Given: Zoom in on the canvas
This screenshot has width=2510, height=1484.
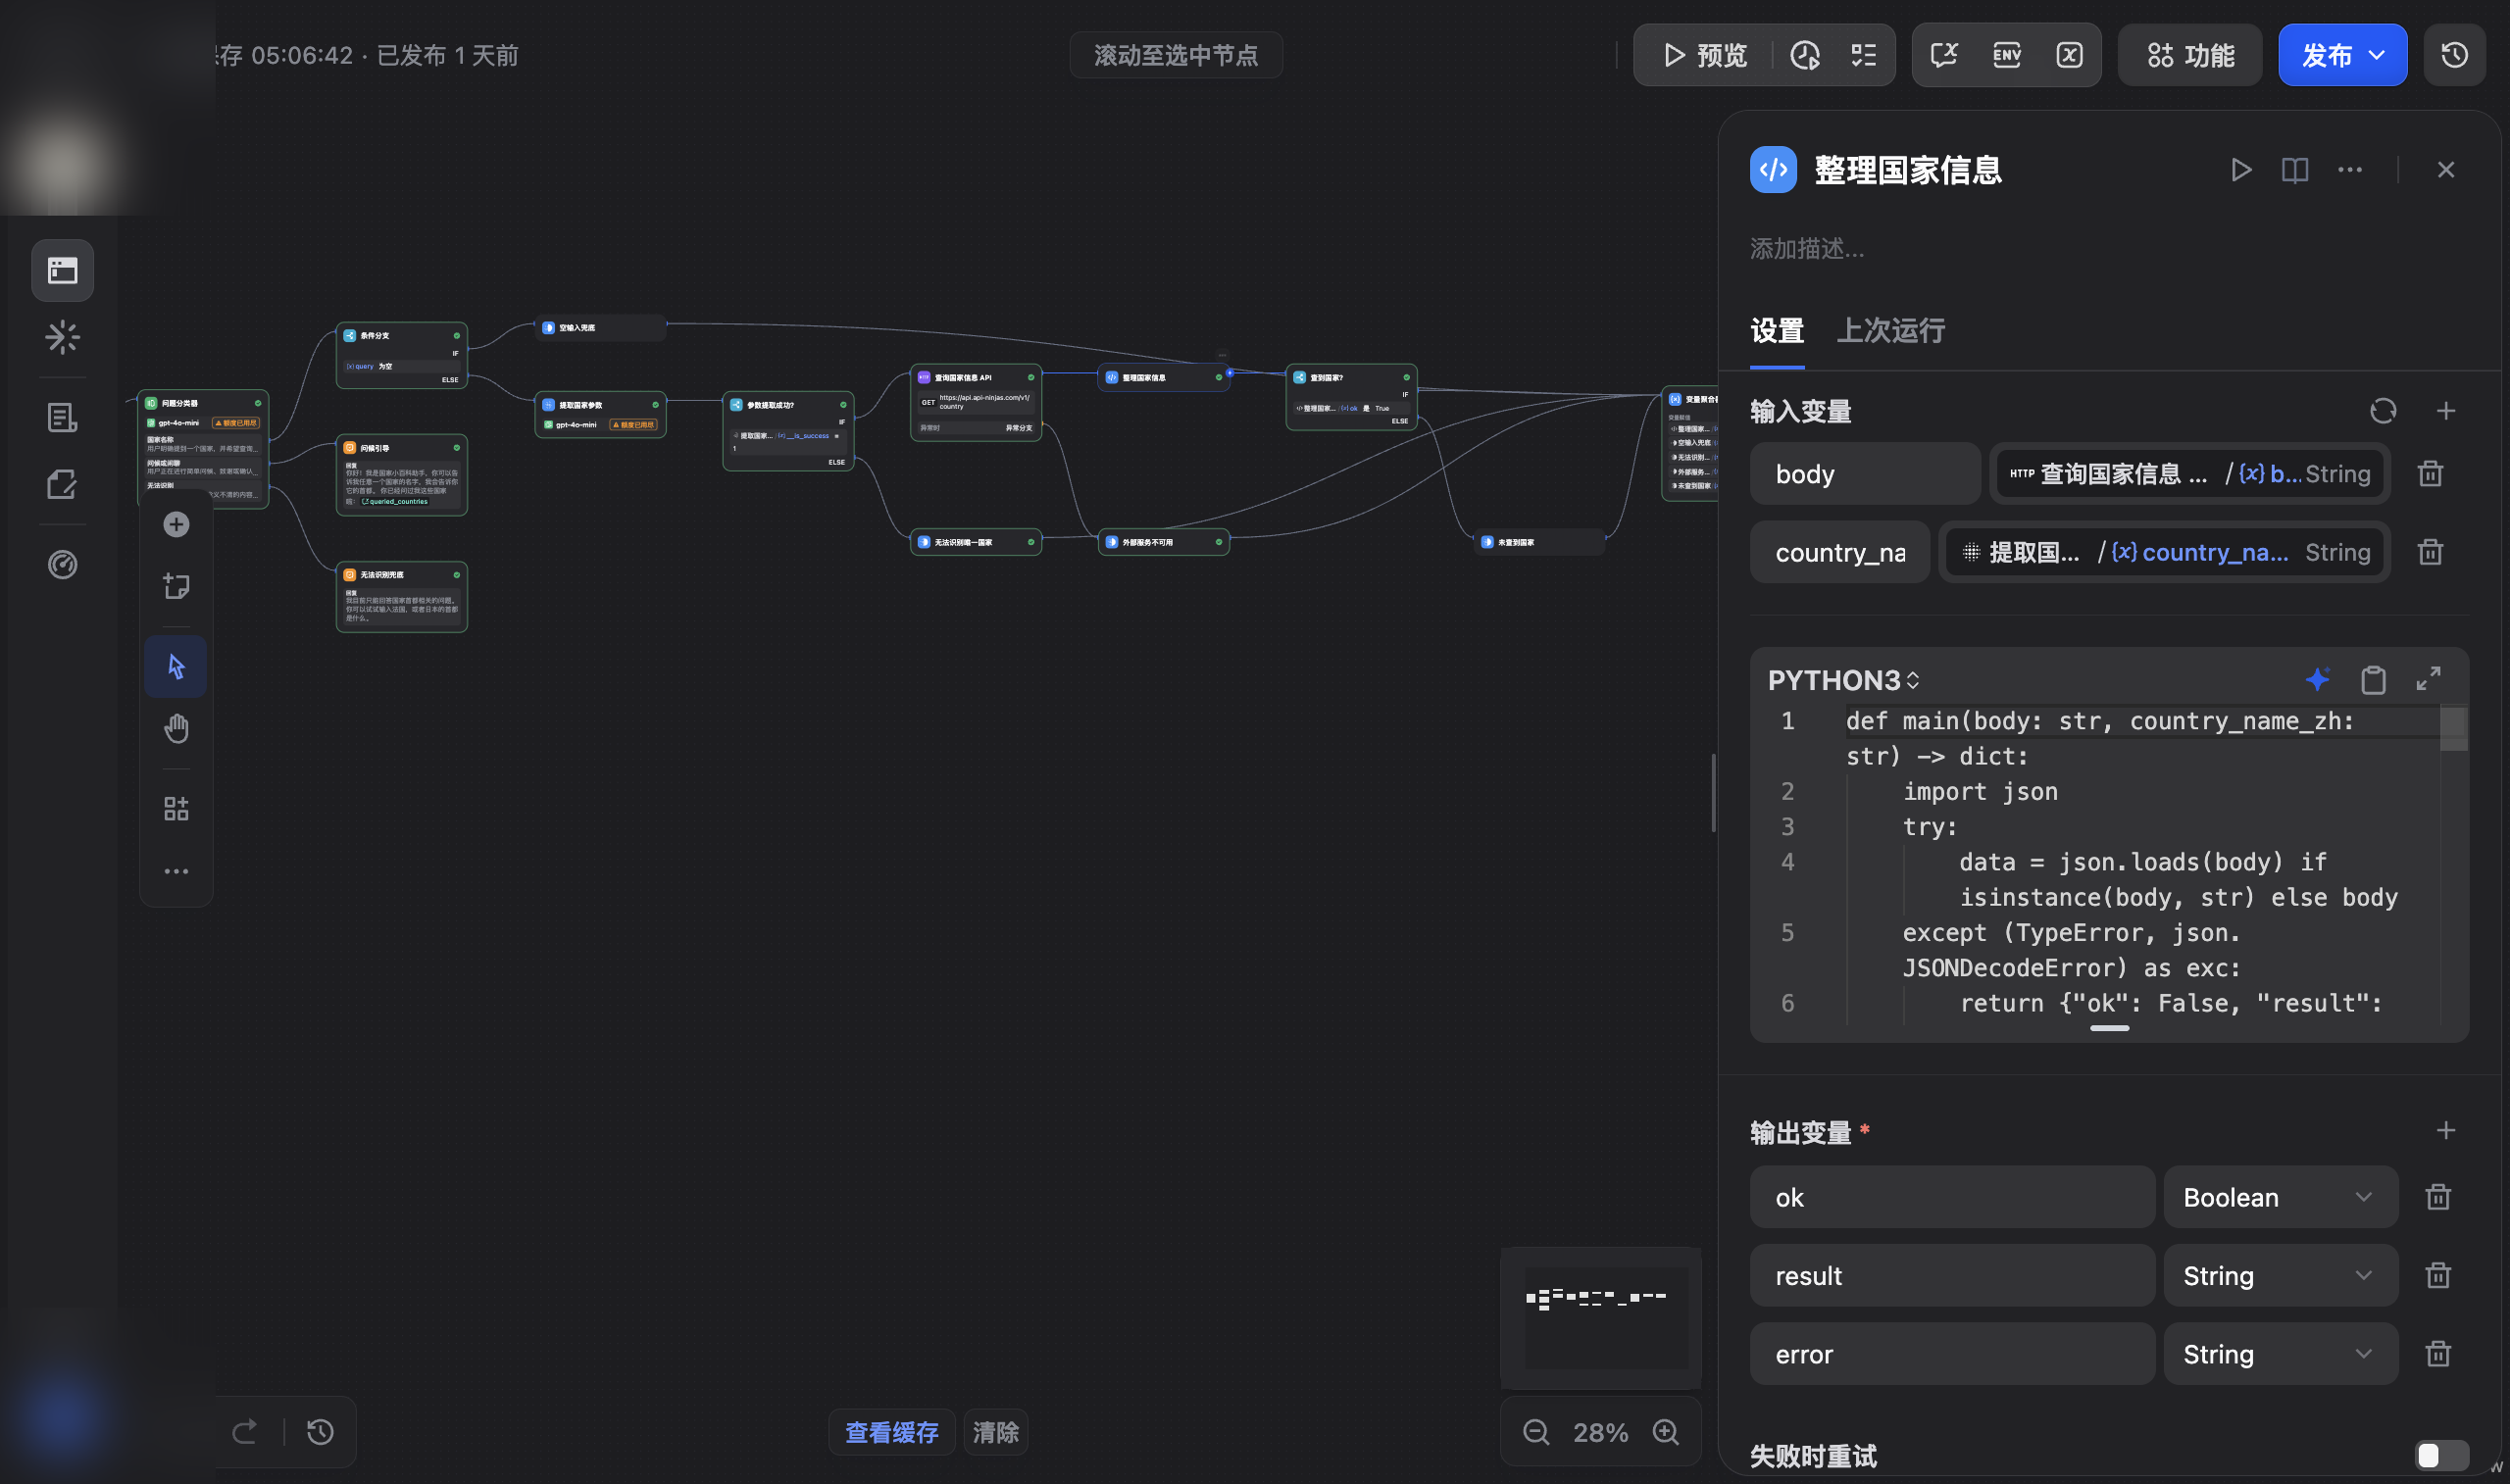Looking at the screenshot, I should (1666, 1432).
